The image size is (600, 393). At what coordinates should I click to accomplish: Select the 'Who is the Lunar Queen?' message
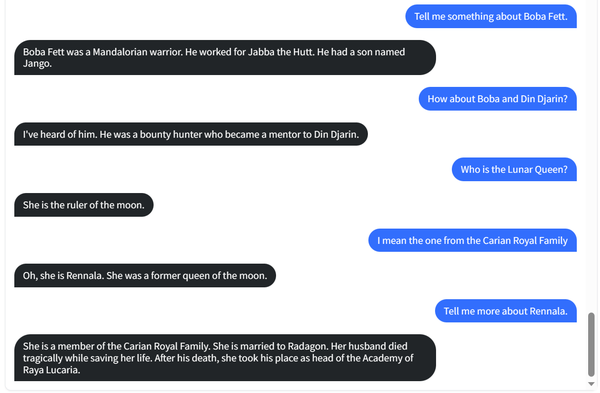(514, 170)
